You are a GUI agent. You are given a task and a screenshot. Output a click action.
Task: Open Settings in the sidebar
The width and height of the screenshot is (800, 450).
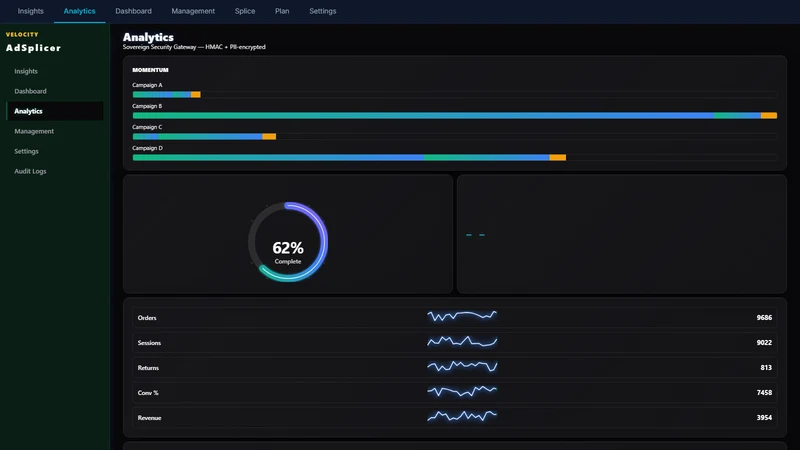55,151
